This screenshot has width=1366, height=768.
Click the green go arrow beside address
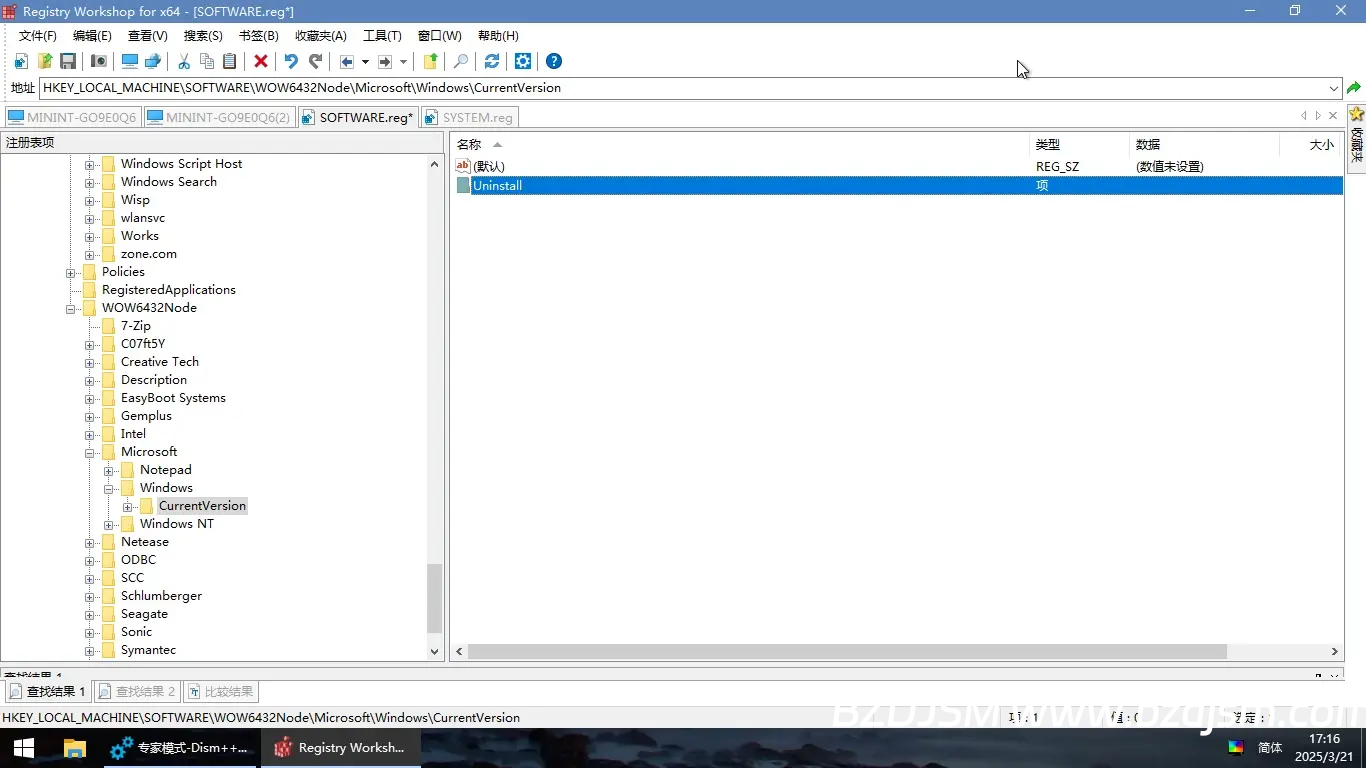click(x=1354, y=88)
